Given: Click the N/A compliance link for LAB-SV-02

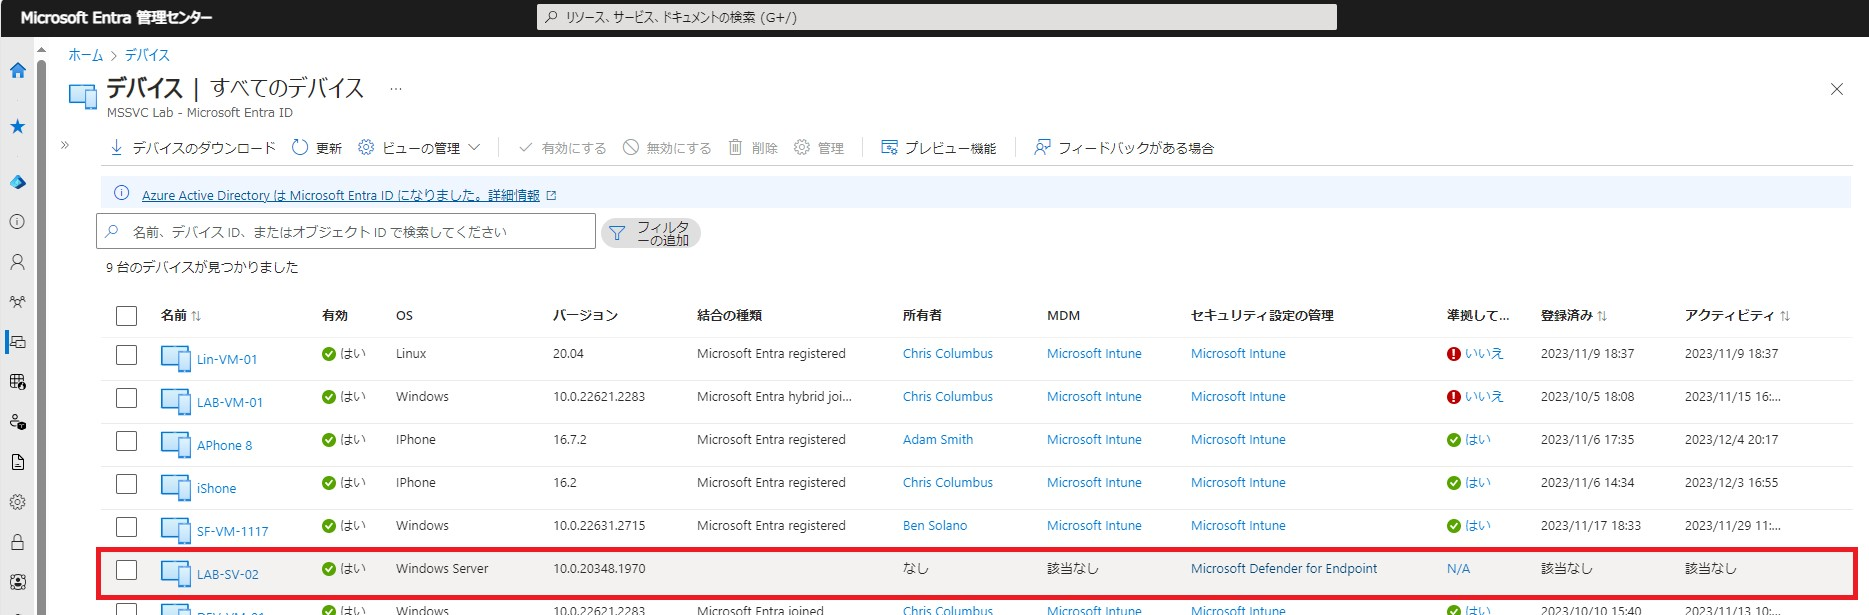Looking at the screenshot, I should (1458, 568).
